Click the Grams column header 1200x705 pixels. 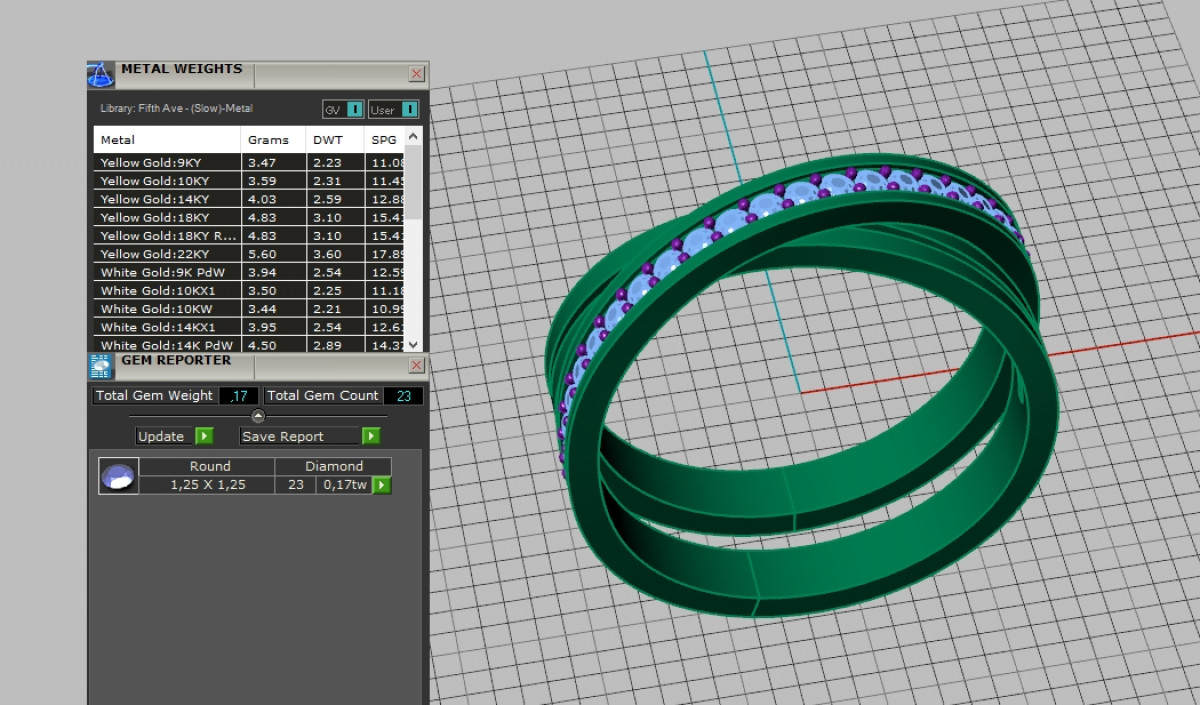click(268, 140)
